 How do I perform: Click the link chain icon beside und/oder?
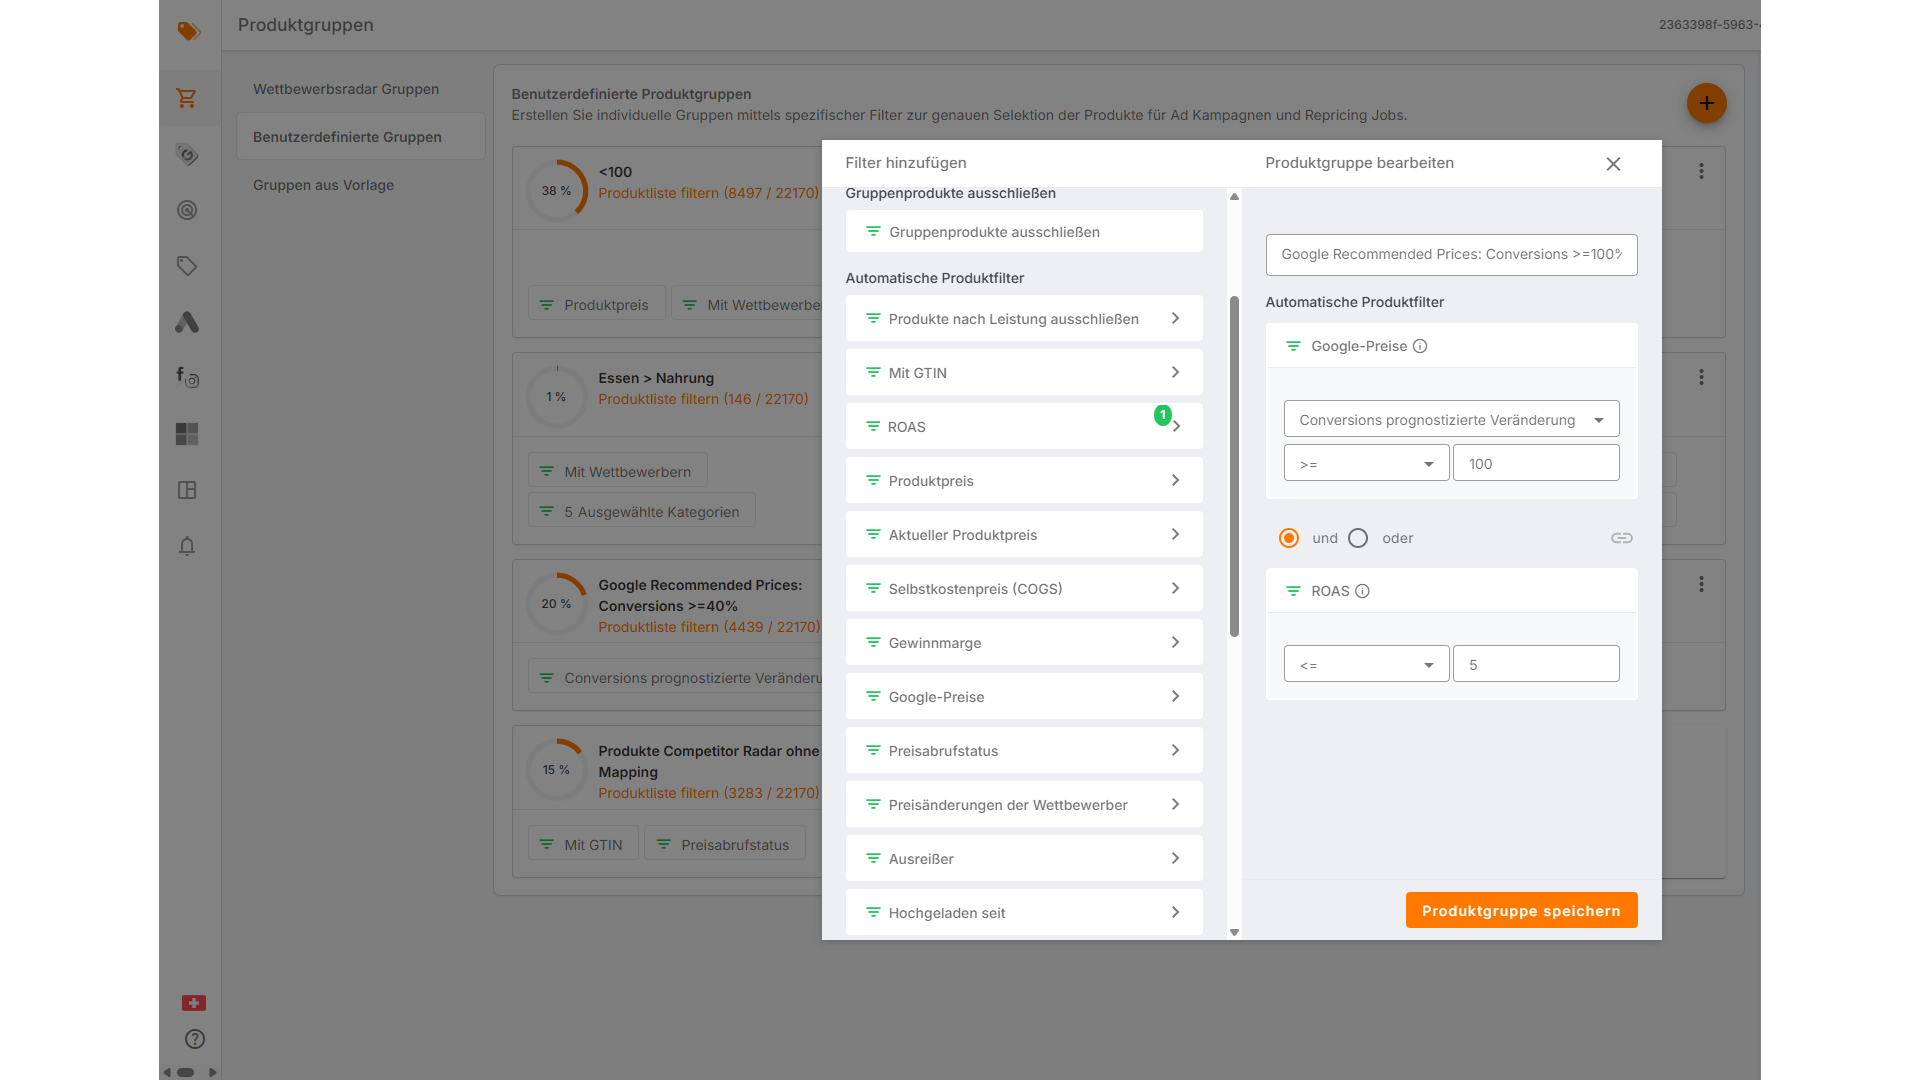(x=1622, y=538)
